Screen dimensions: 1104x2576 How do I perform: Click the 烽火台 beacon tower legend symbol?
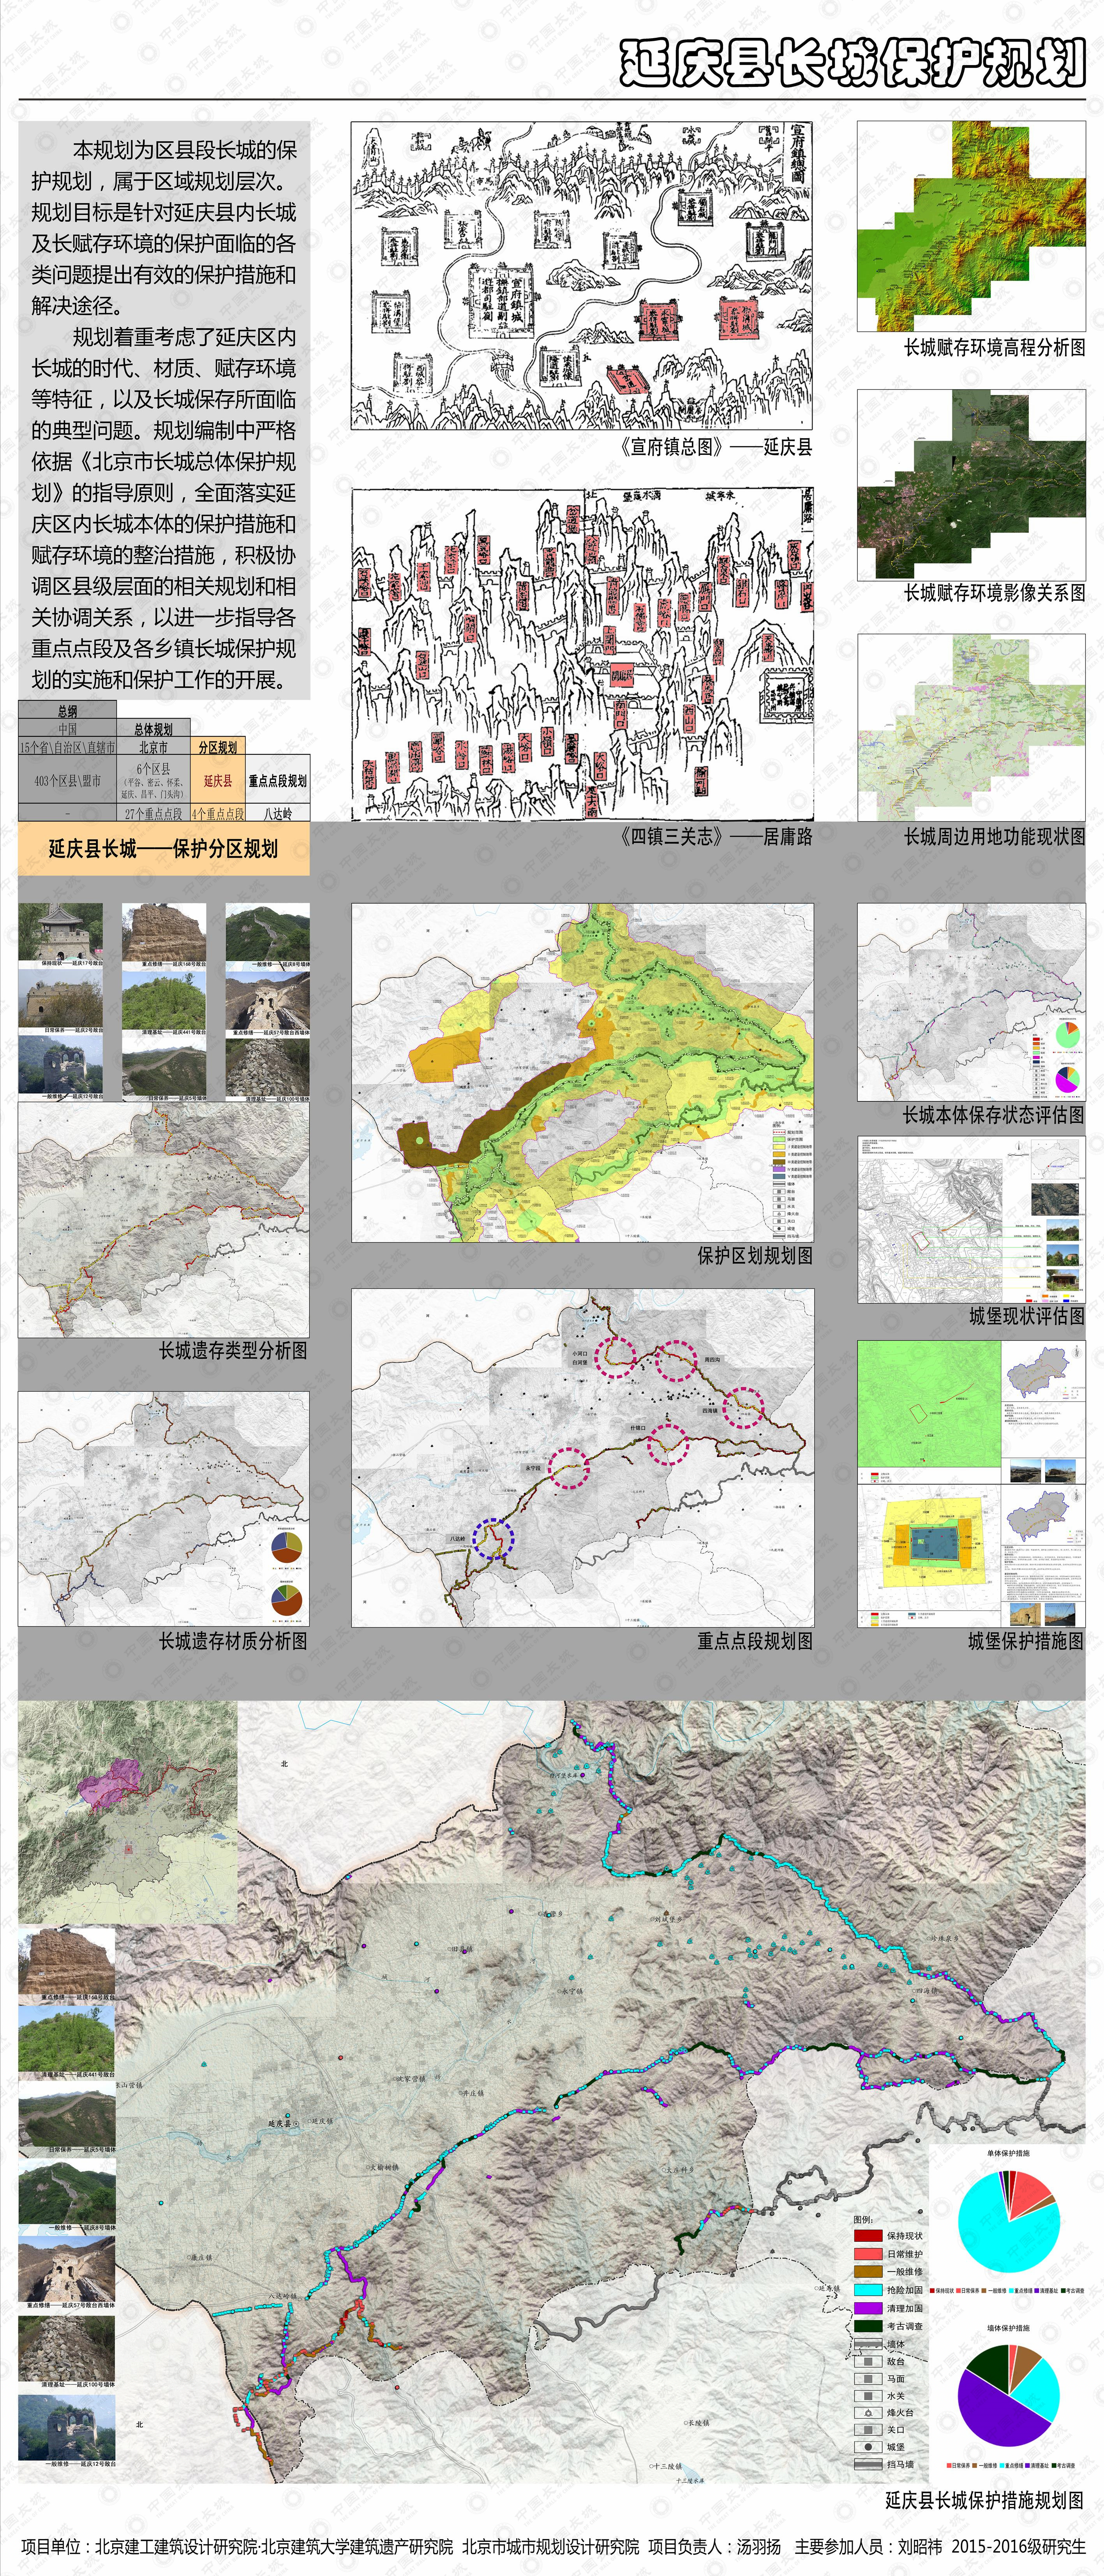pos(867,2413)
